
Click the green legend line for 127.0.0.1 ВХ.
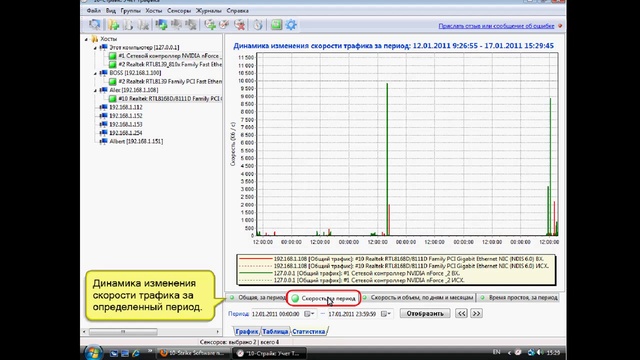(256, 273)
